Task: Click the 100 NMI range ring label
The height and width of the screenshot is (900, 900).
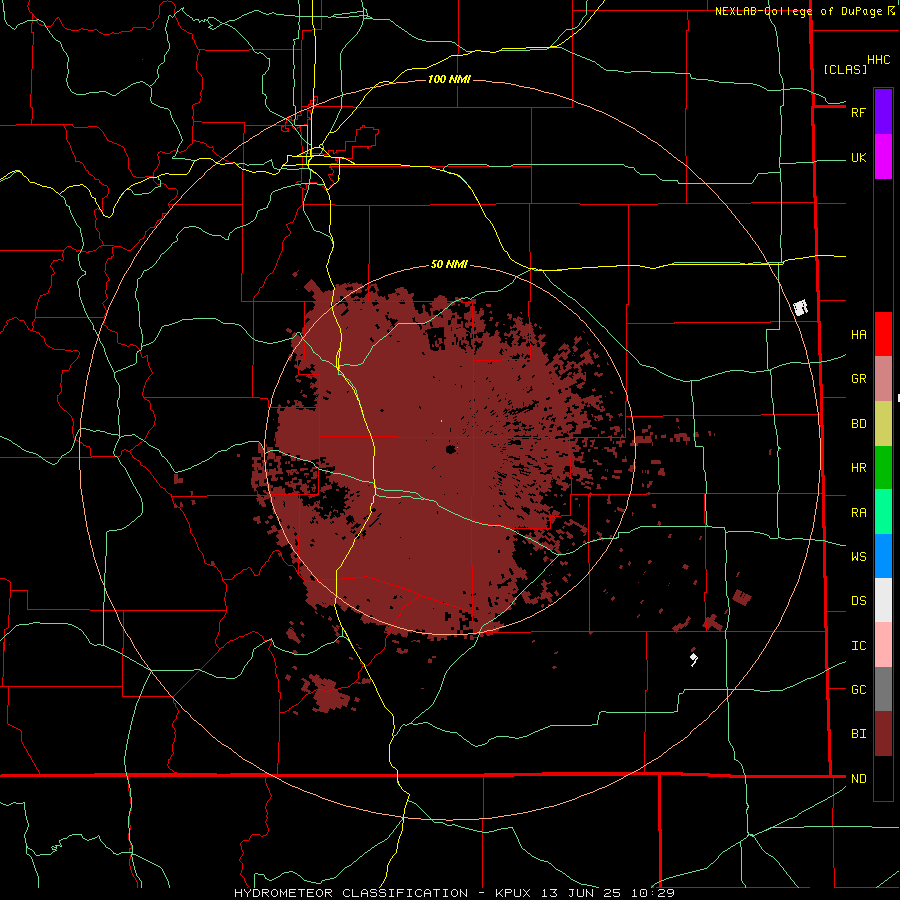Action: pyautogui.click(x=449, y=79)
